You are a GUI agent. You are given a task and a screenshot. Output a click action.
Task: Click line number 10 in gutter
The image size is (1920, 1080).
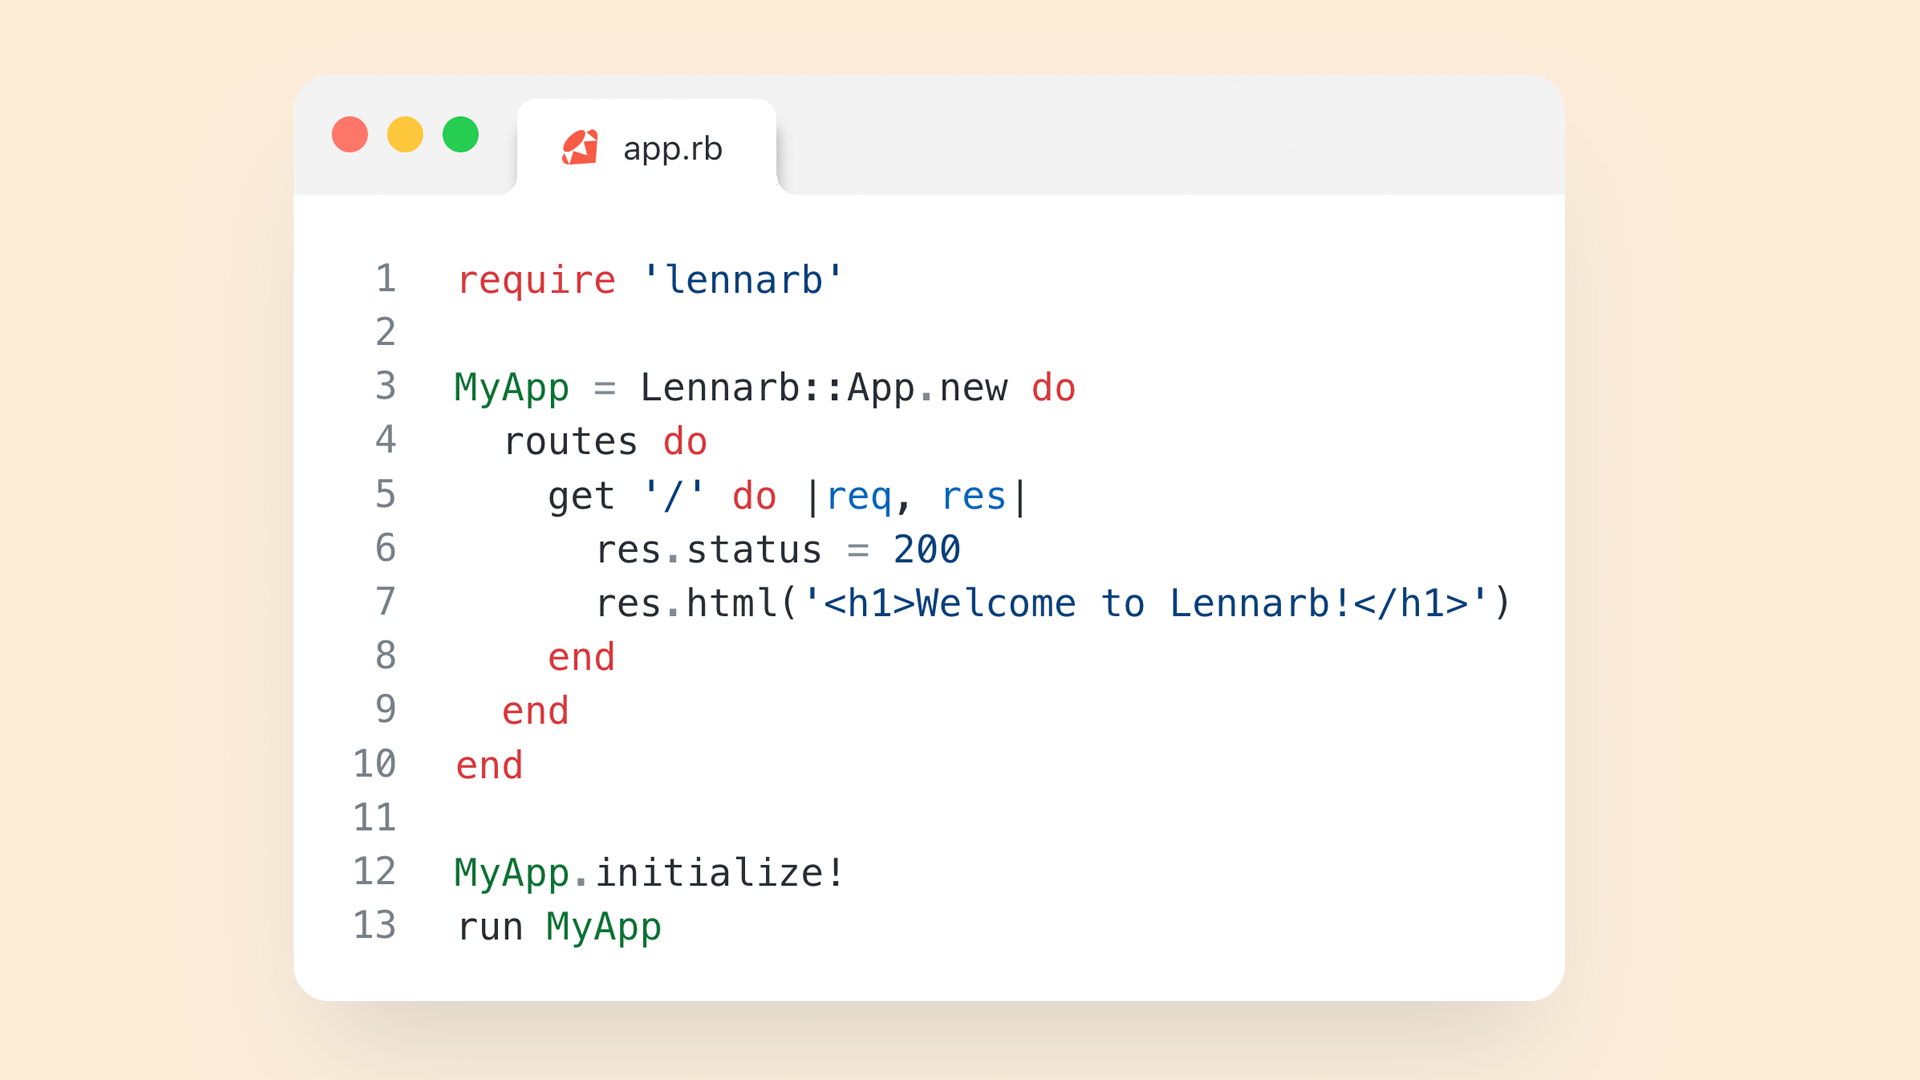tap(375, 764)
